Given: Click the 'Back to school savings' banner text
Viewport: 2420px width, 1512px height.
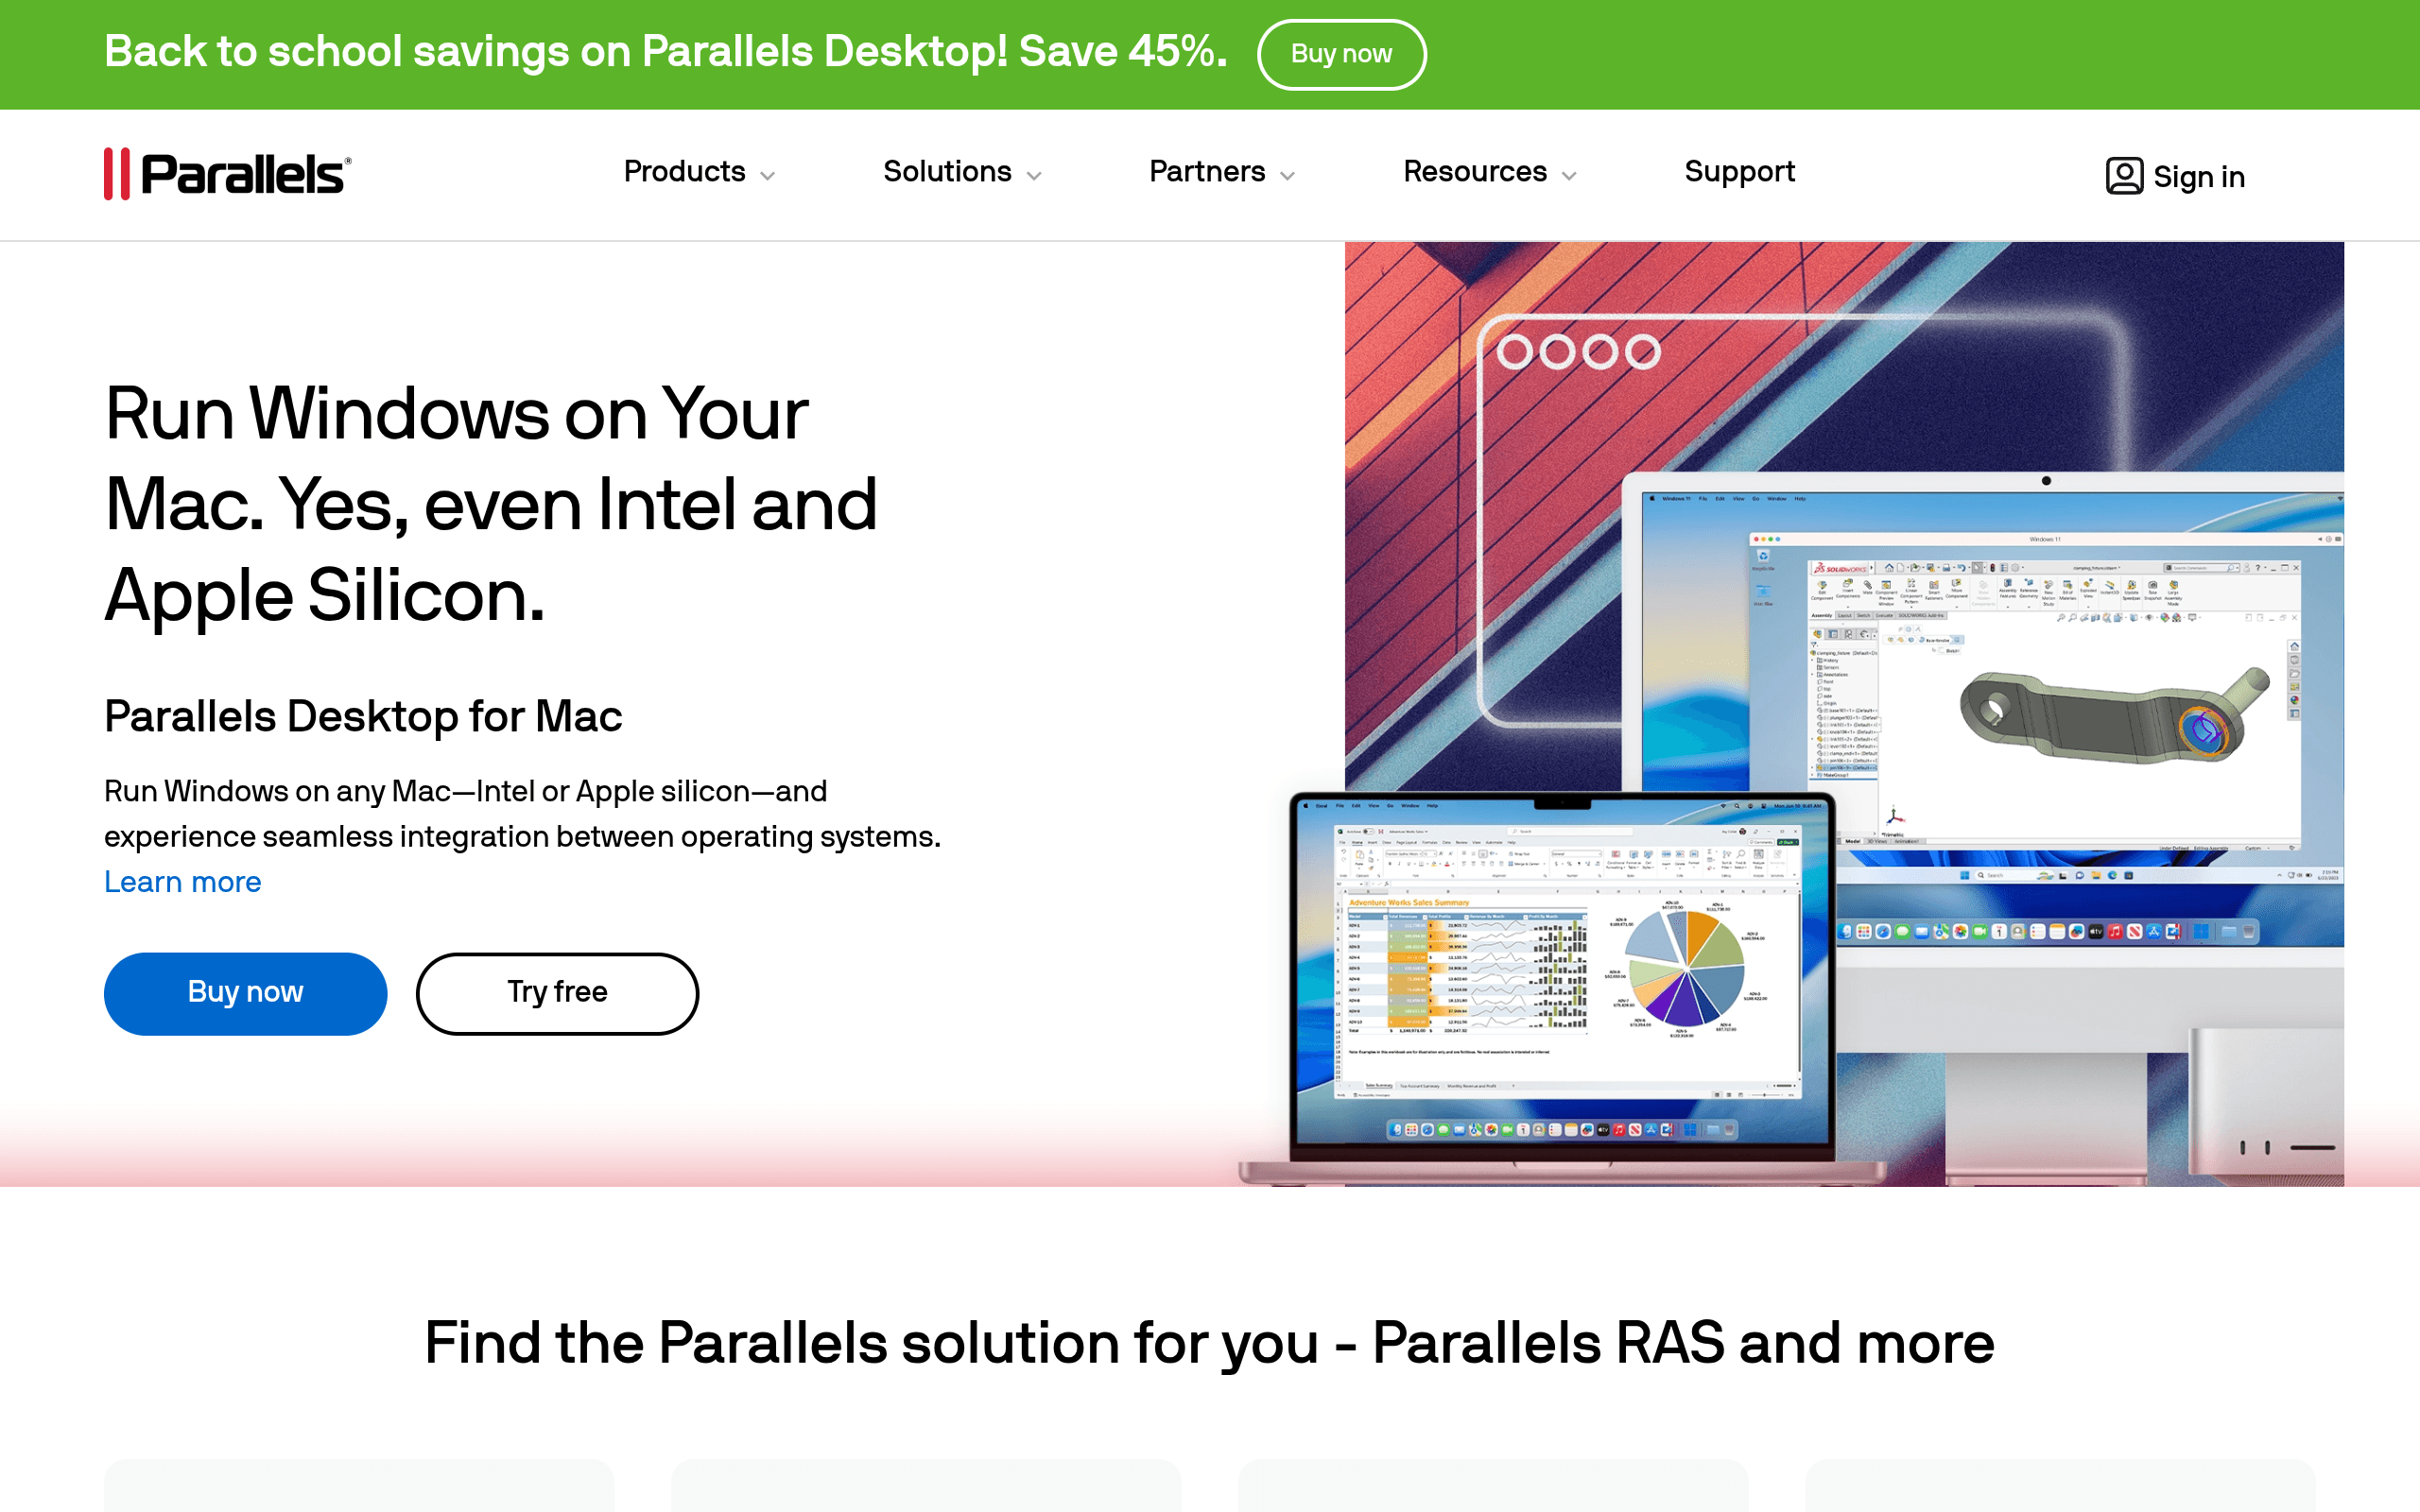Looking at the screenshot, I should click(x=665, y=52).
